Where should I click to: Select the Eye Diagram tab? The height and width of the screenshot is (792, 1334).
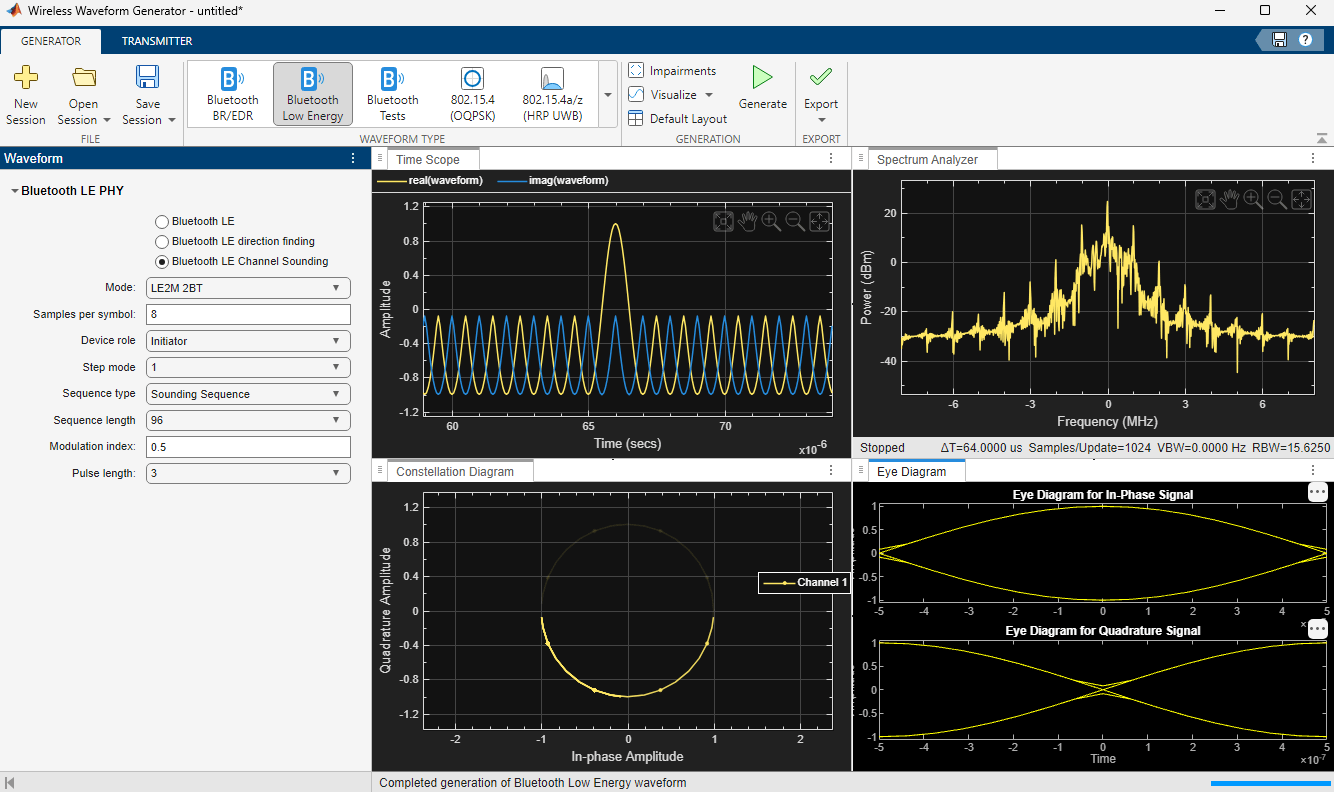(915, 470)
